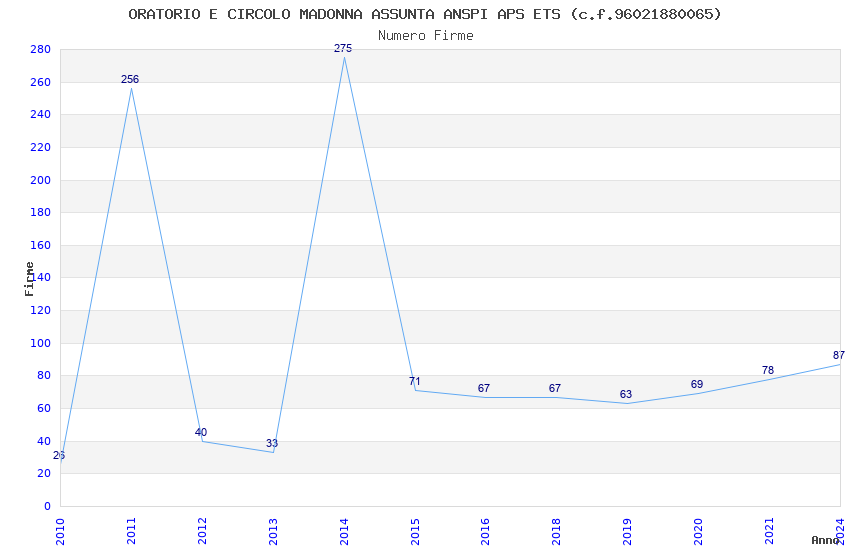Click the y-axis value 260

(x=41, y=82)
